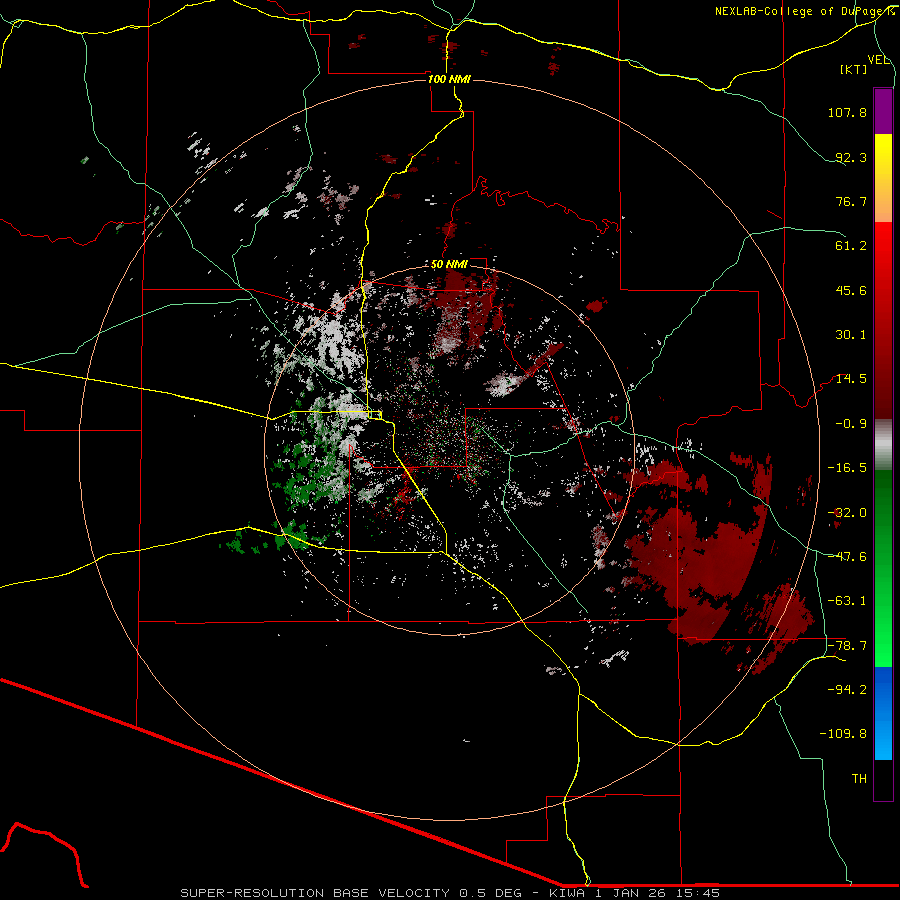Select the blue segment of the color bar

point(883,713)
